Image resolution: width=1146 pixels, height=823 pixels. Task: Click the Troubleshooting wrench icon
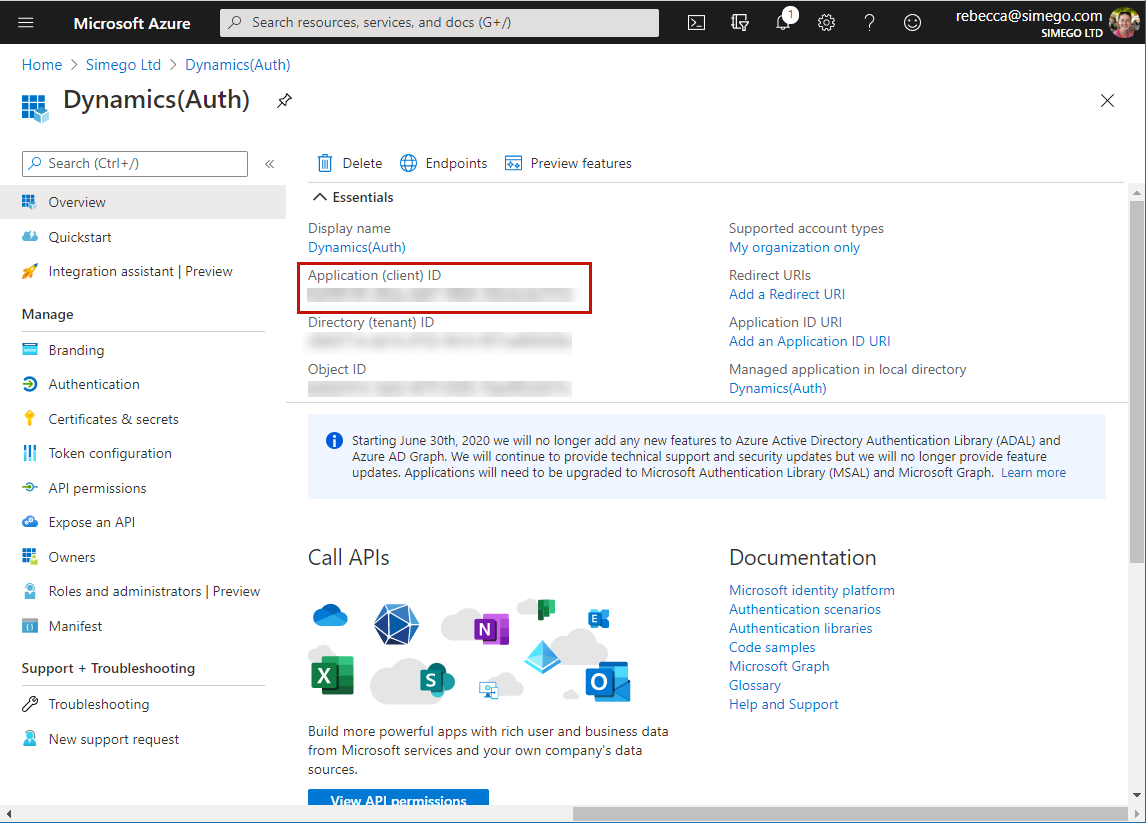point(29,704)
